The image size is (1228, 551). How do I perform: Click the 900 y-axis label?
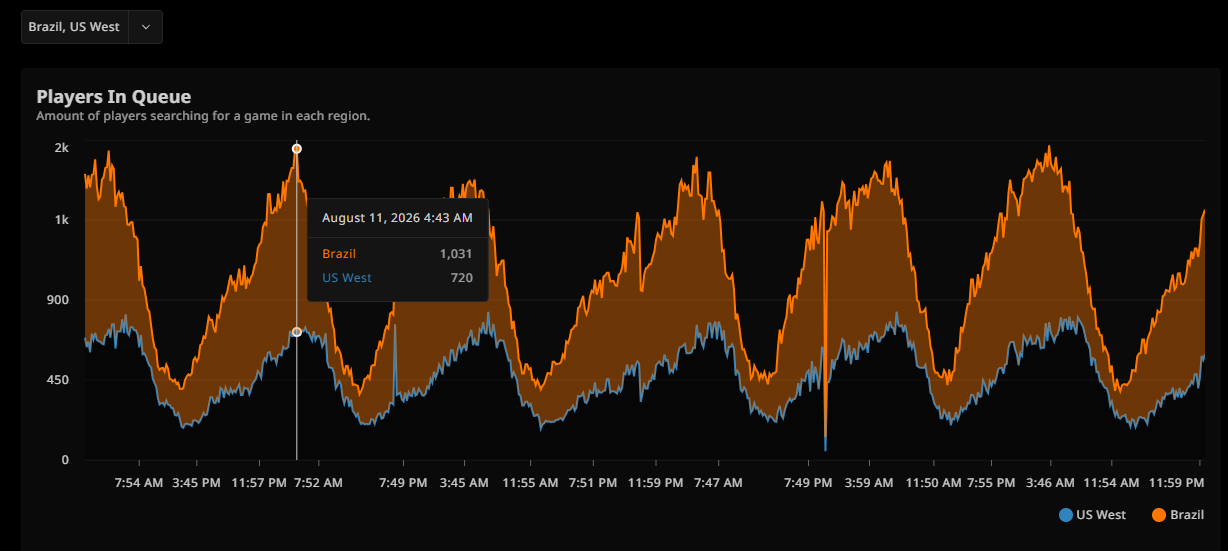(59, 300)
